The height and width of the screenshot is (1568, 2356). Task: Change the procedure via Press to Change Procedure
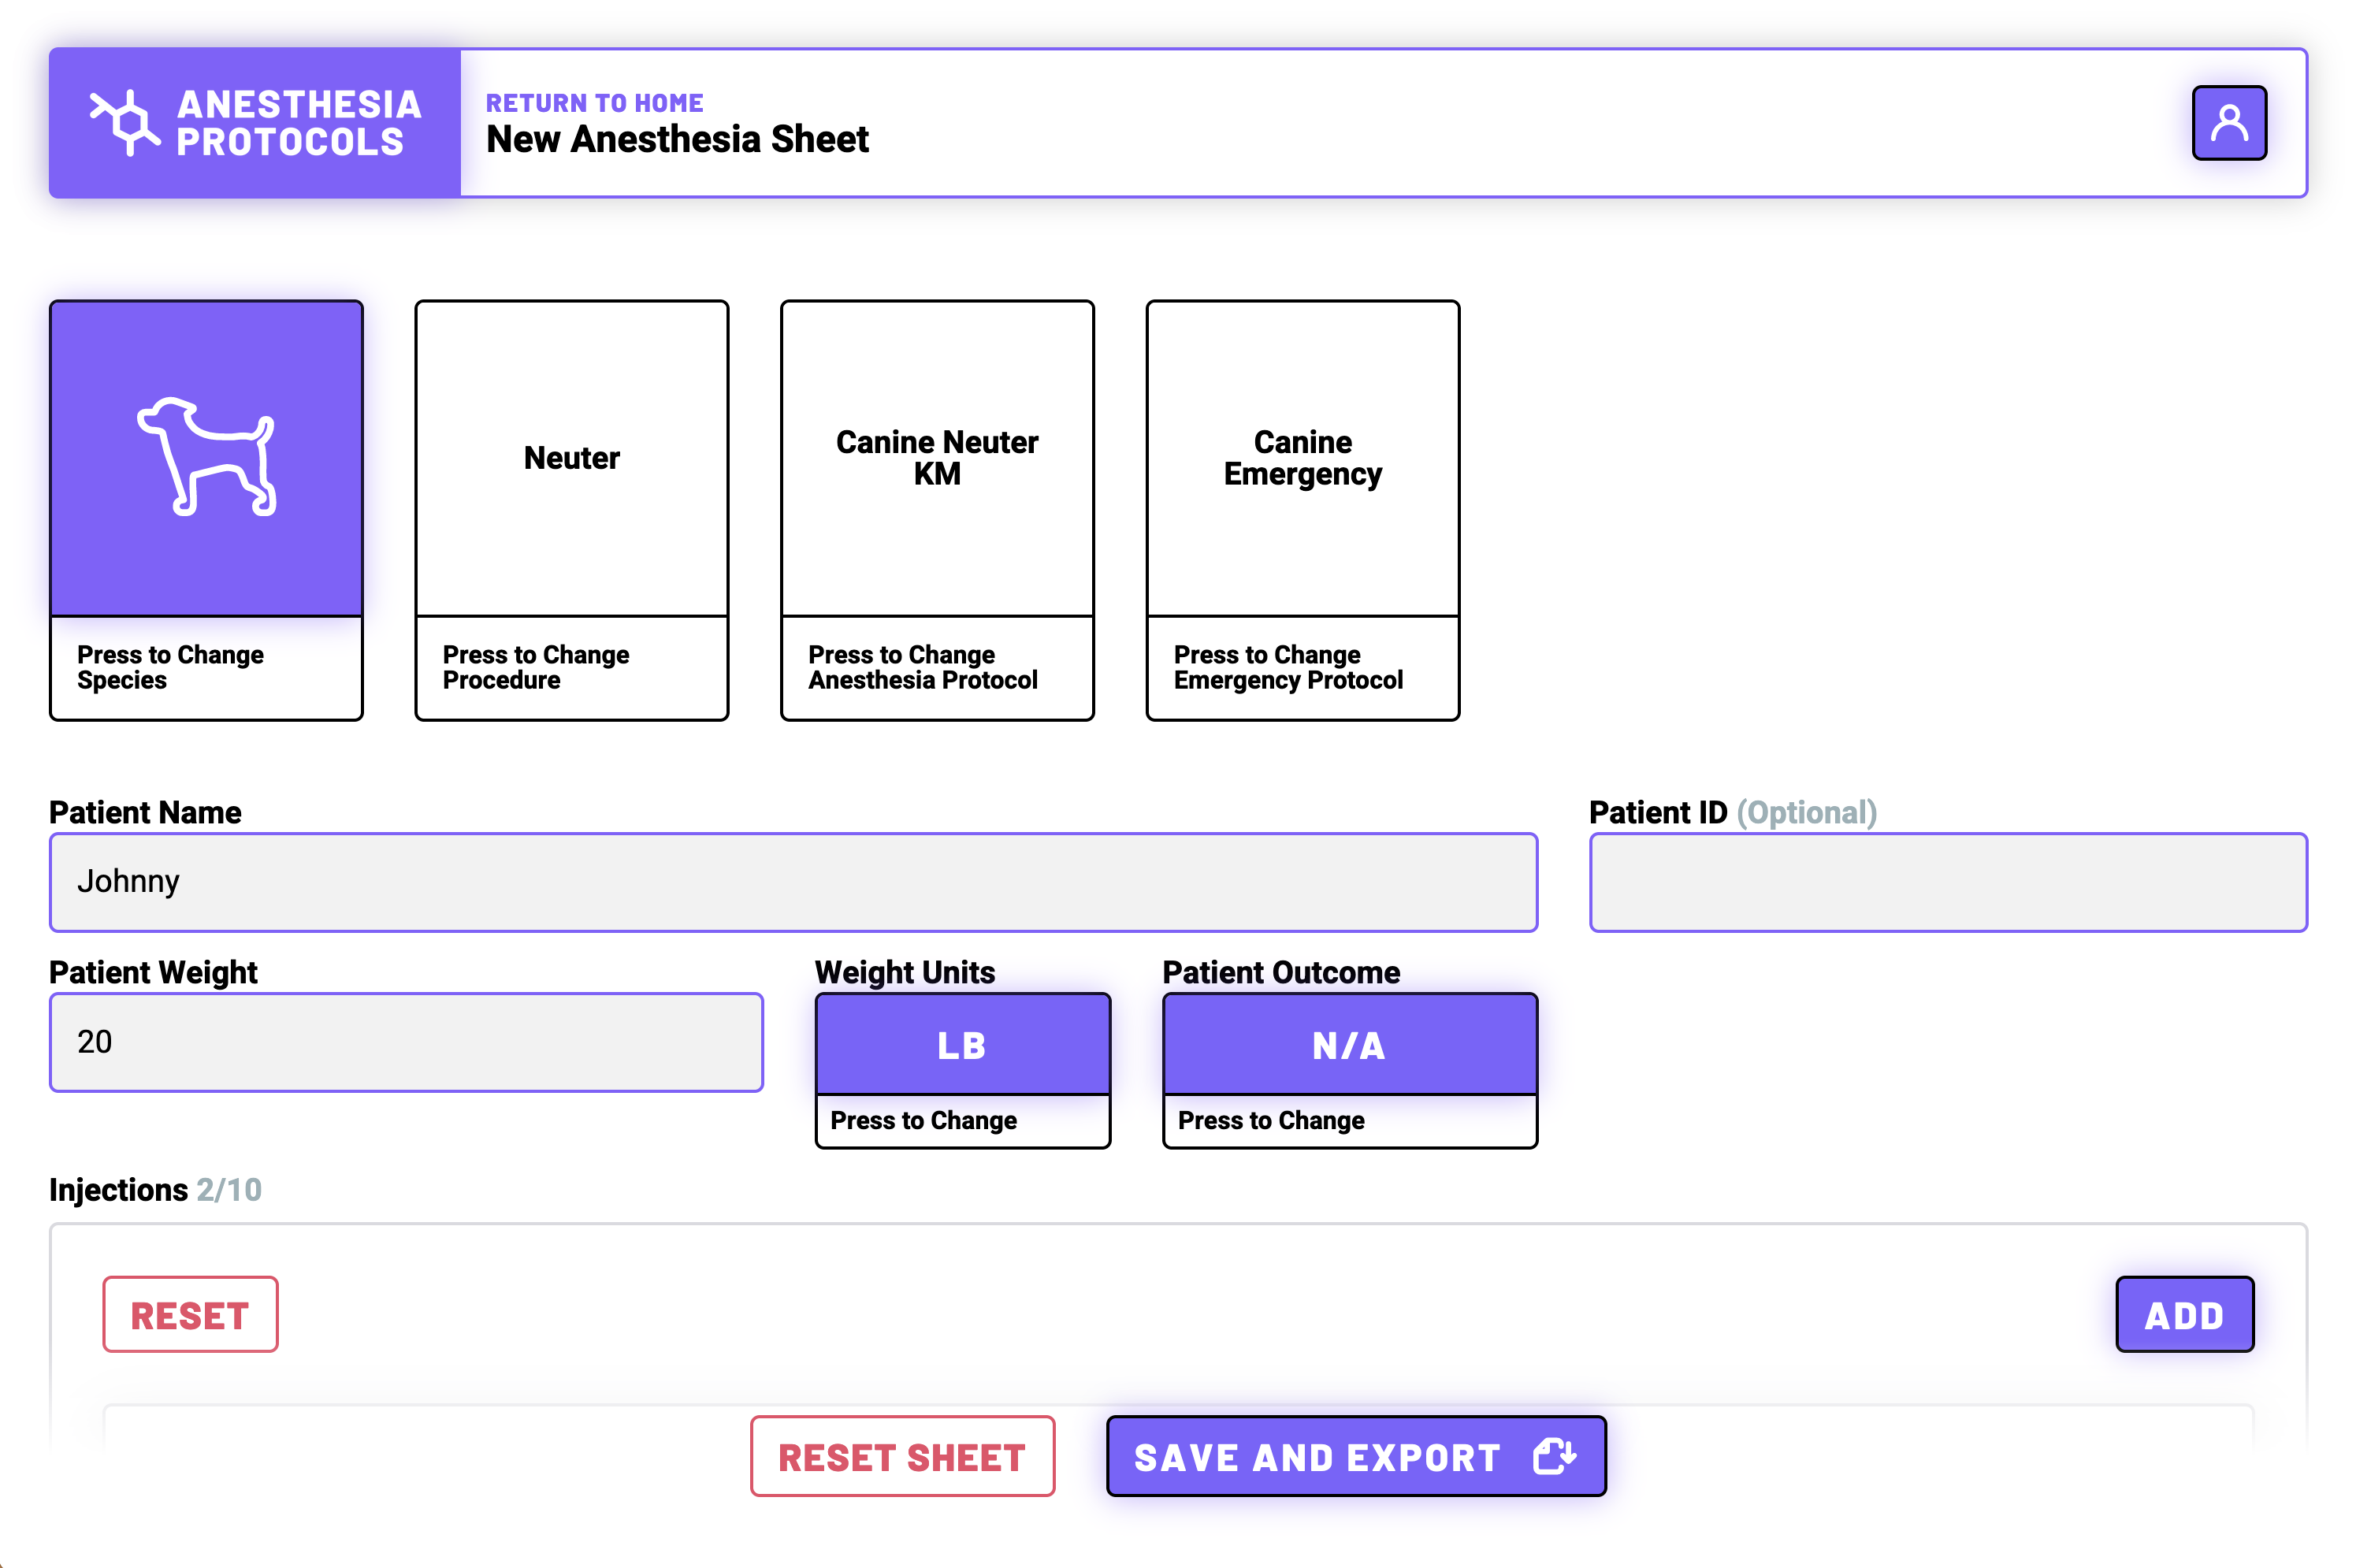(572, 667)
